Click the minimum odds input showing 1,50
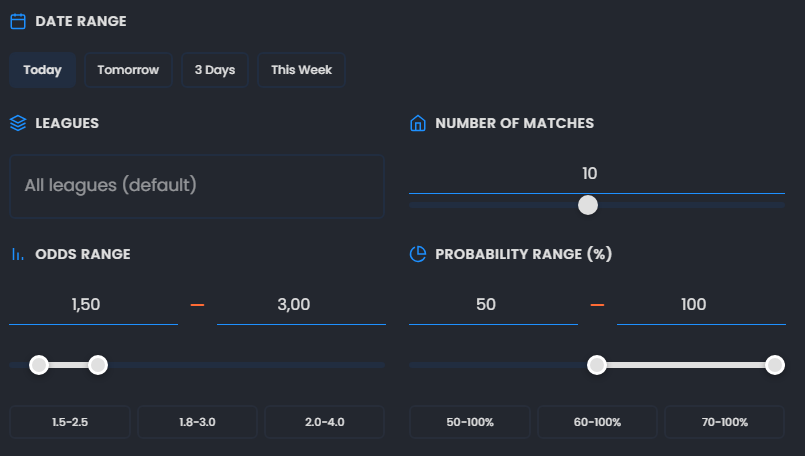 pos(93,305)
